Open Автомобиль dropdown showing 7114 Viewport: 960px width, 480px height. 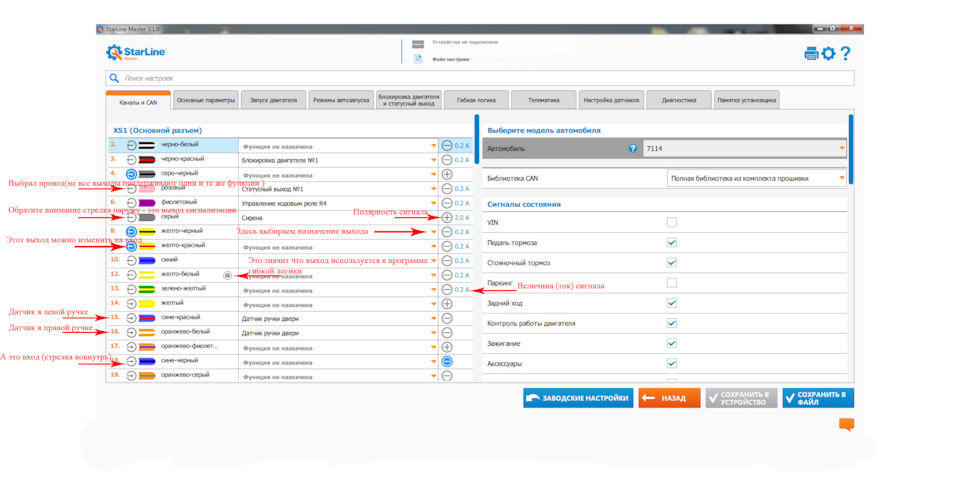744,148
